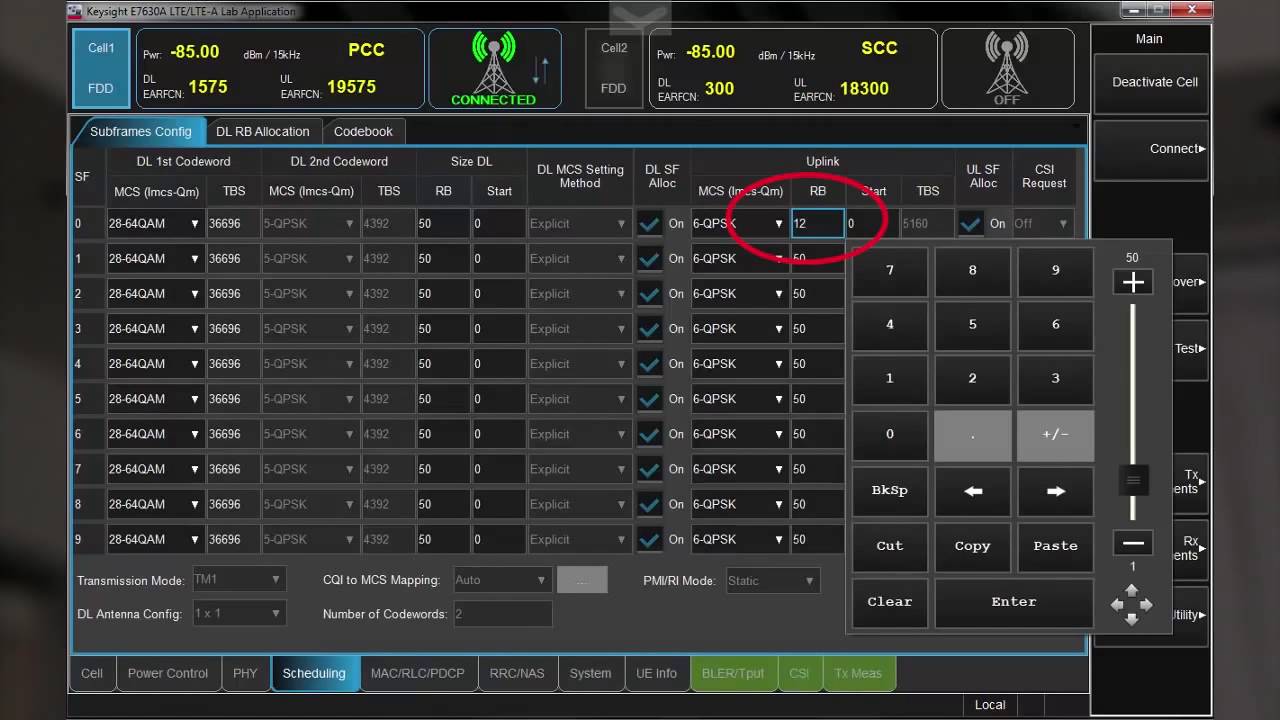This screenshot has height=720, width=1280.
Task: Switch to the DL RB Allocation tab
Action: coord(263,131)
